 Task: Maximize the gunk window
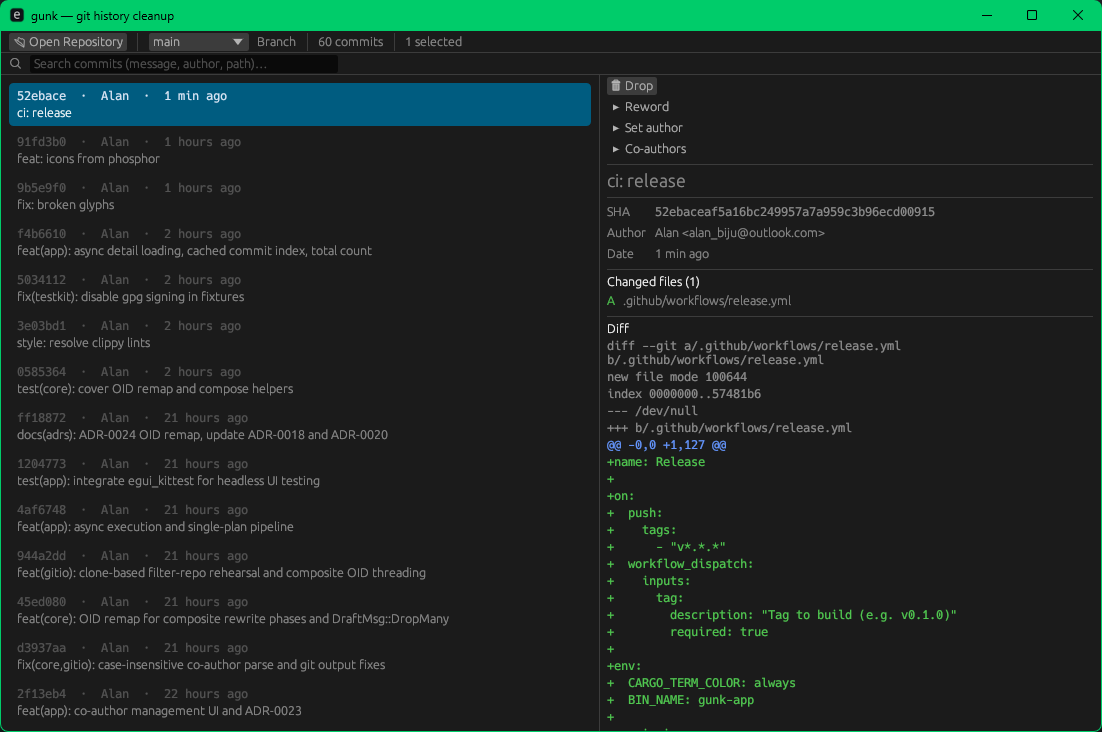coord(1032,15)
